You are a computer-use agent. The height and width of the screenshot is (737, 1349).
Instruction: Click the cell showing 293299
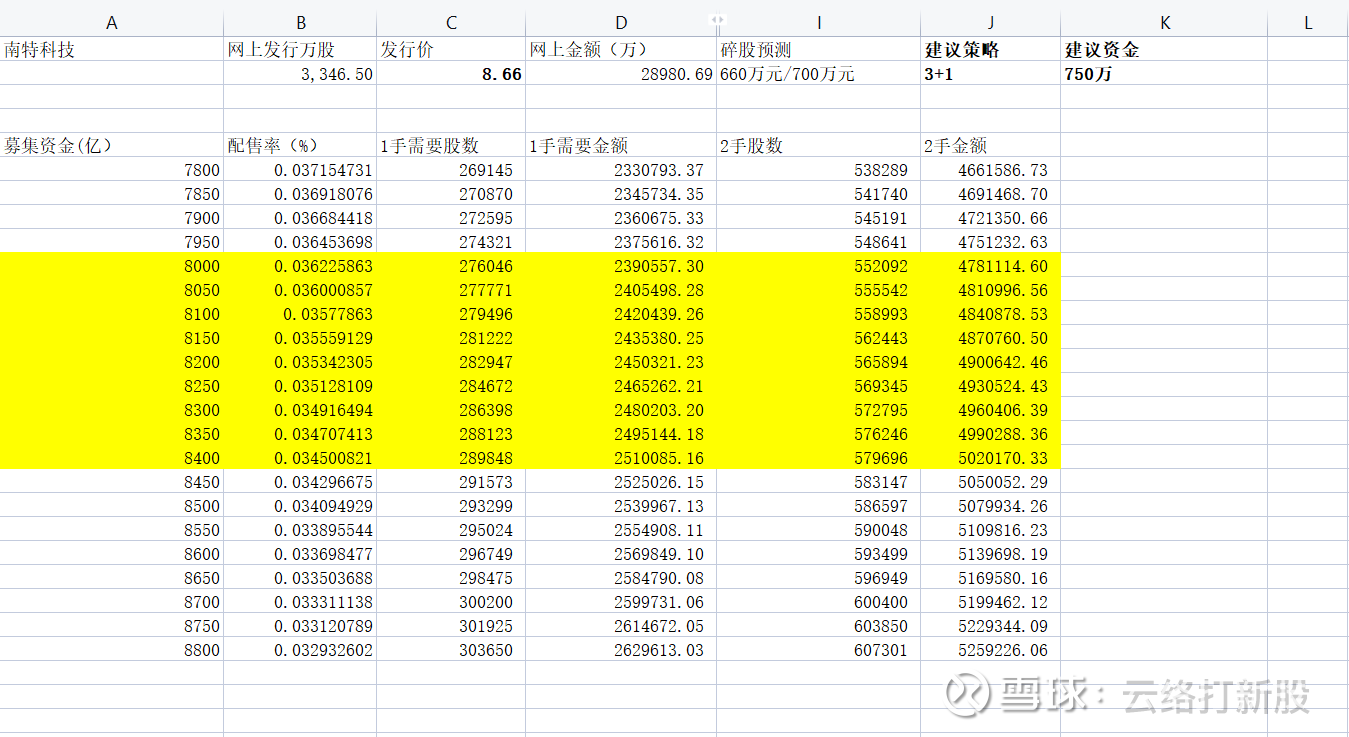tap(452, 506)
